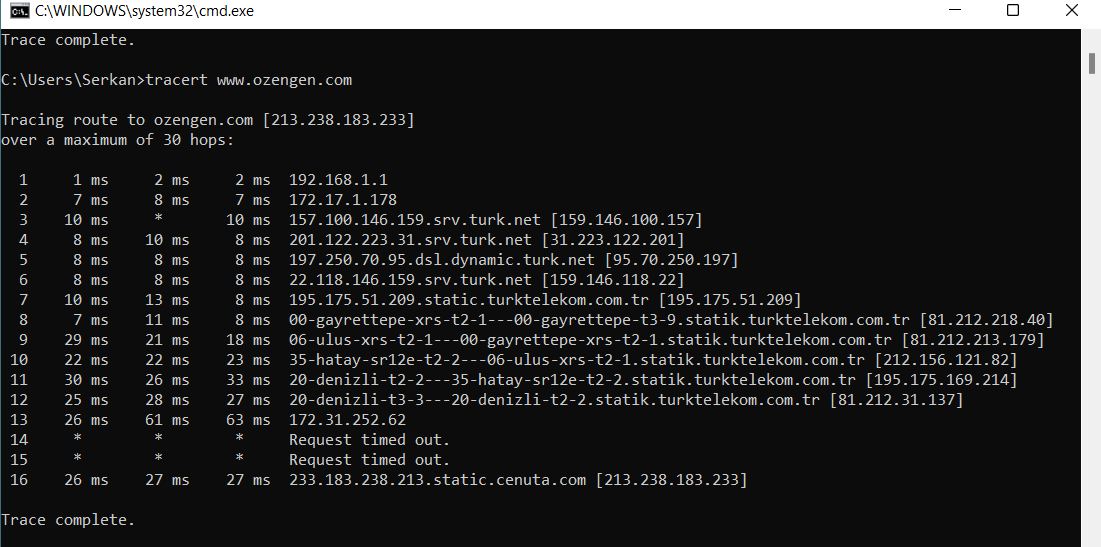The image size is (1101, 547).
Task: Click the vertical scrollbar thumb
Action: (1092, 62)
